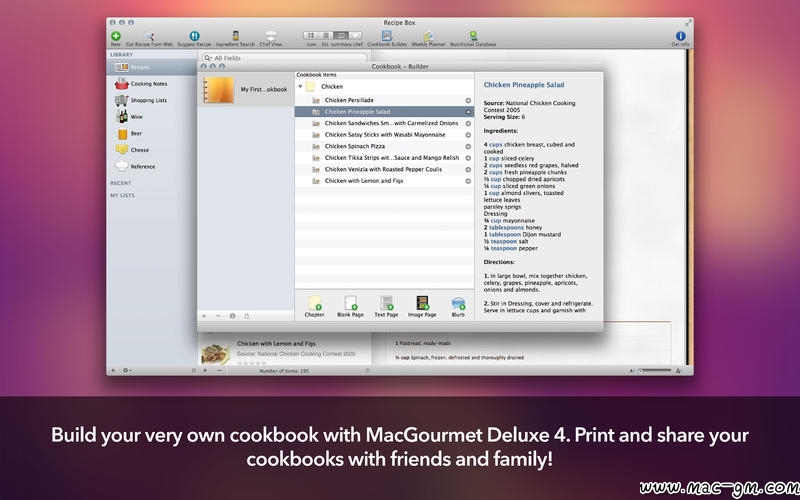This screenshot has height=500, width=800.
Task: Click plus button below cookbook list in Builder
Action: pos(204,316)
